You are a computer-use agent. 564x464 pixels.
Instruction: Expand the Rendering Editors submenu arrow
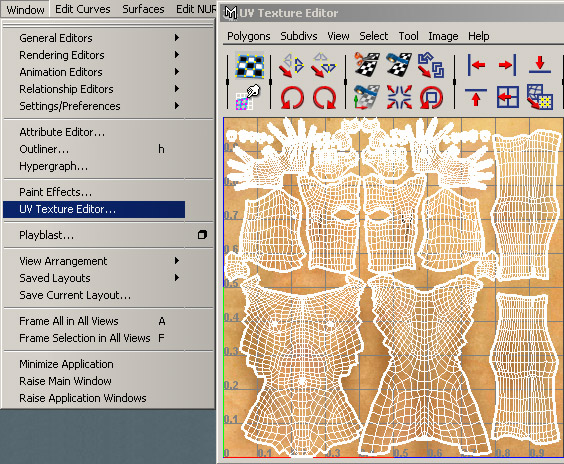[x=177, y=55]
